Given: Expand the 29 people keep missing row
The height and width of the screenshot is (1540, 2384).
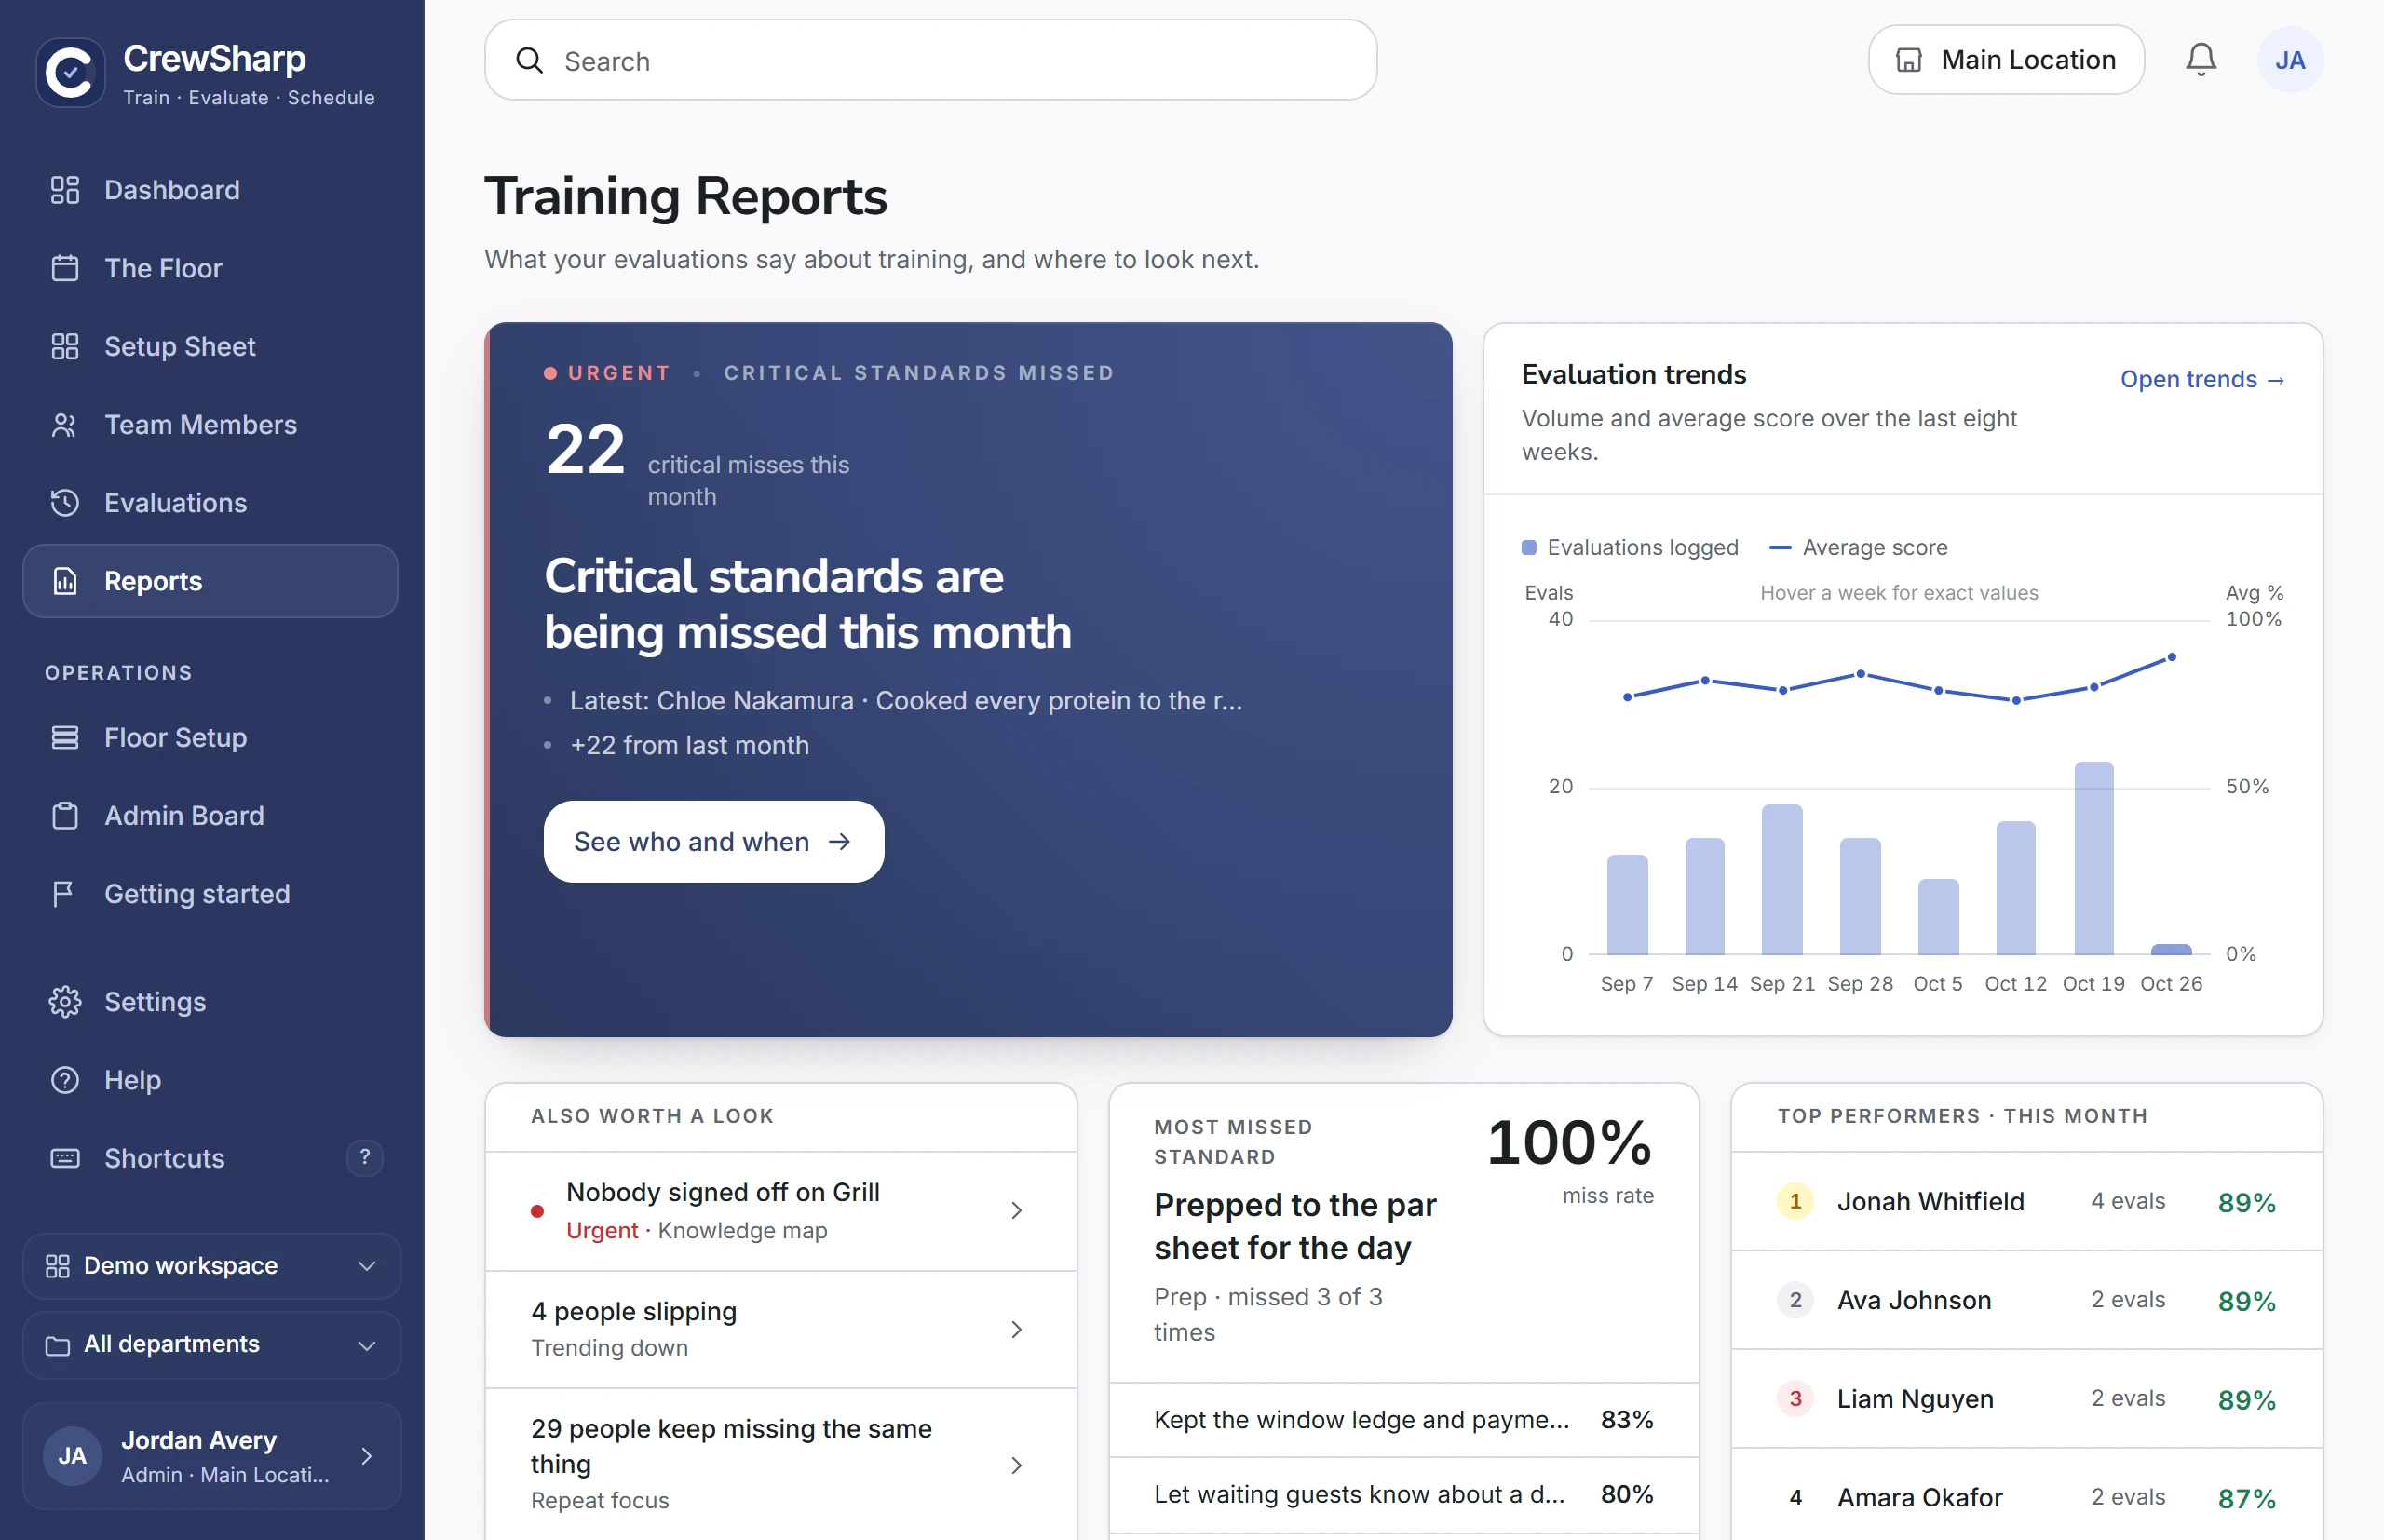Looking at the screenshot, I should 781,1464.
